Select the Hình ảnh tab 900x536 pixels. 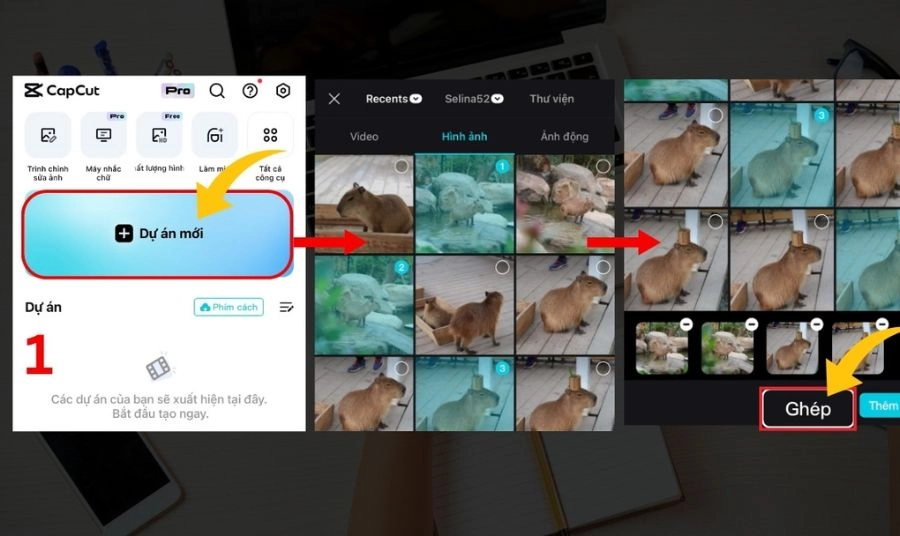464,137
